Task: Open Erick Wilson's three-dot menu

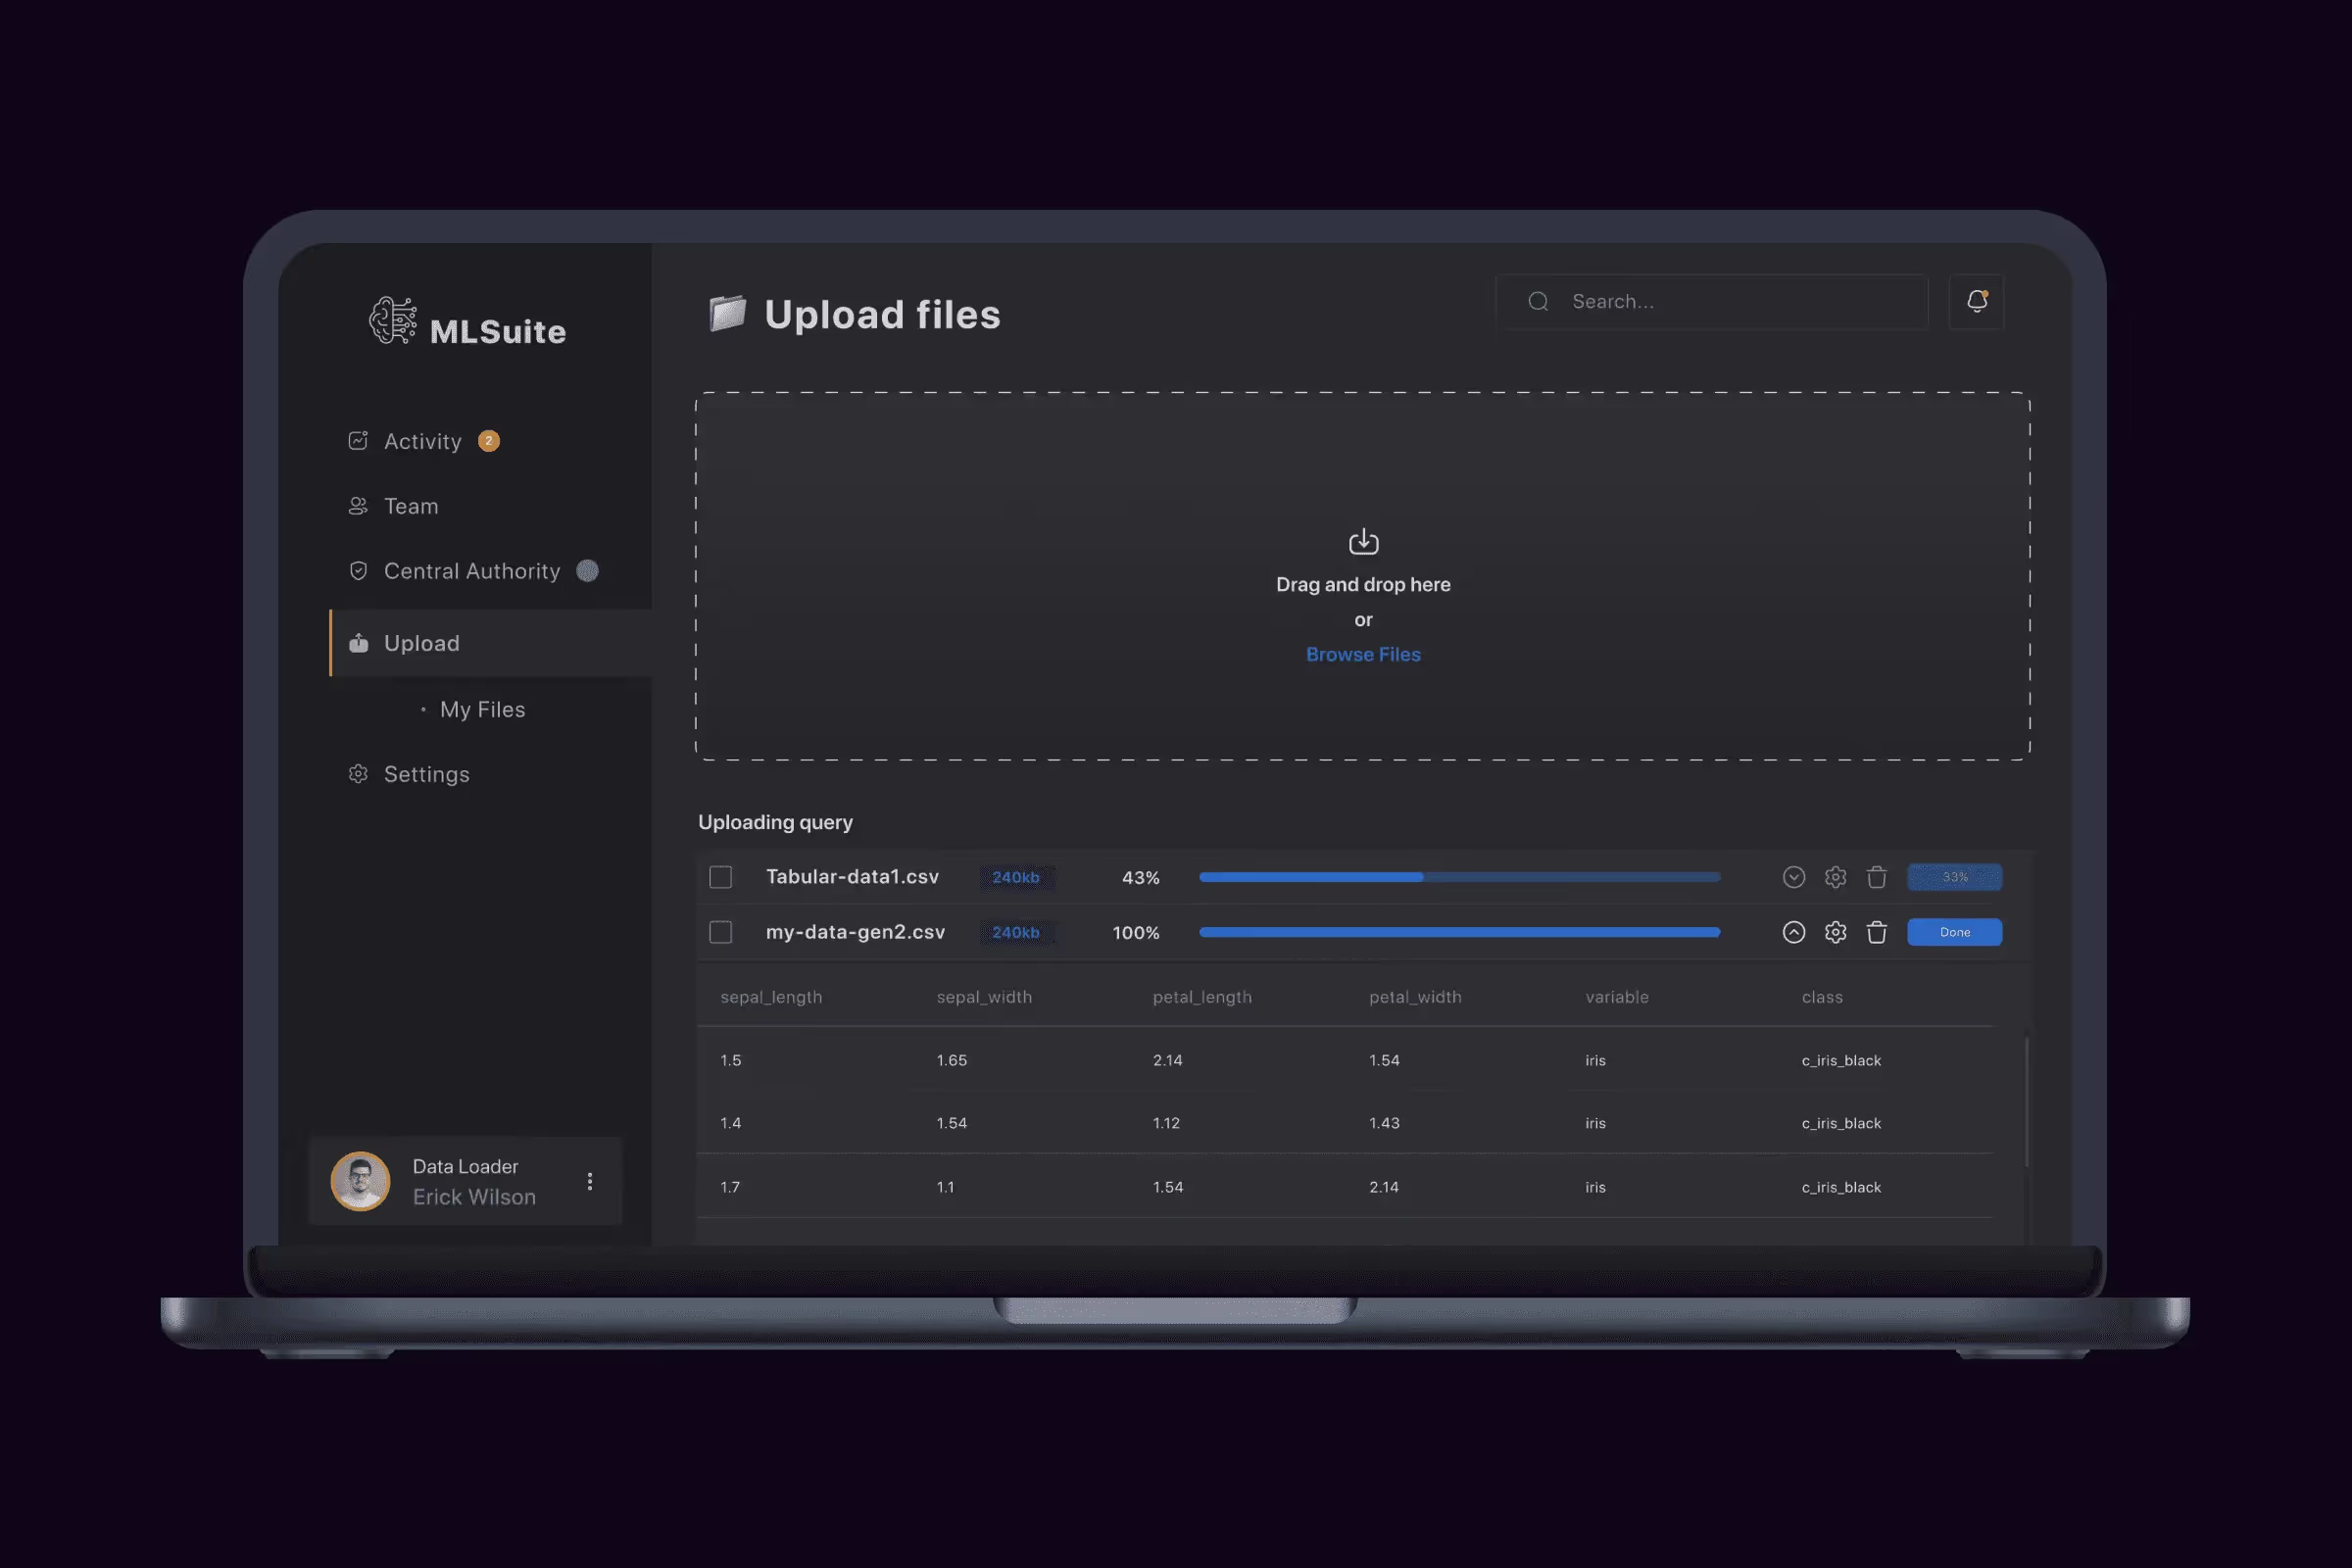Action: (590, 1181)
